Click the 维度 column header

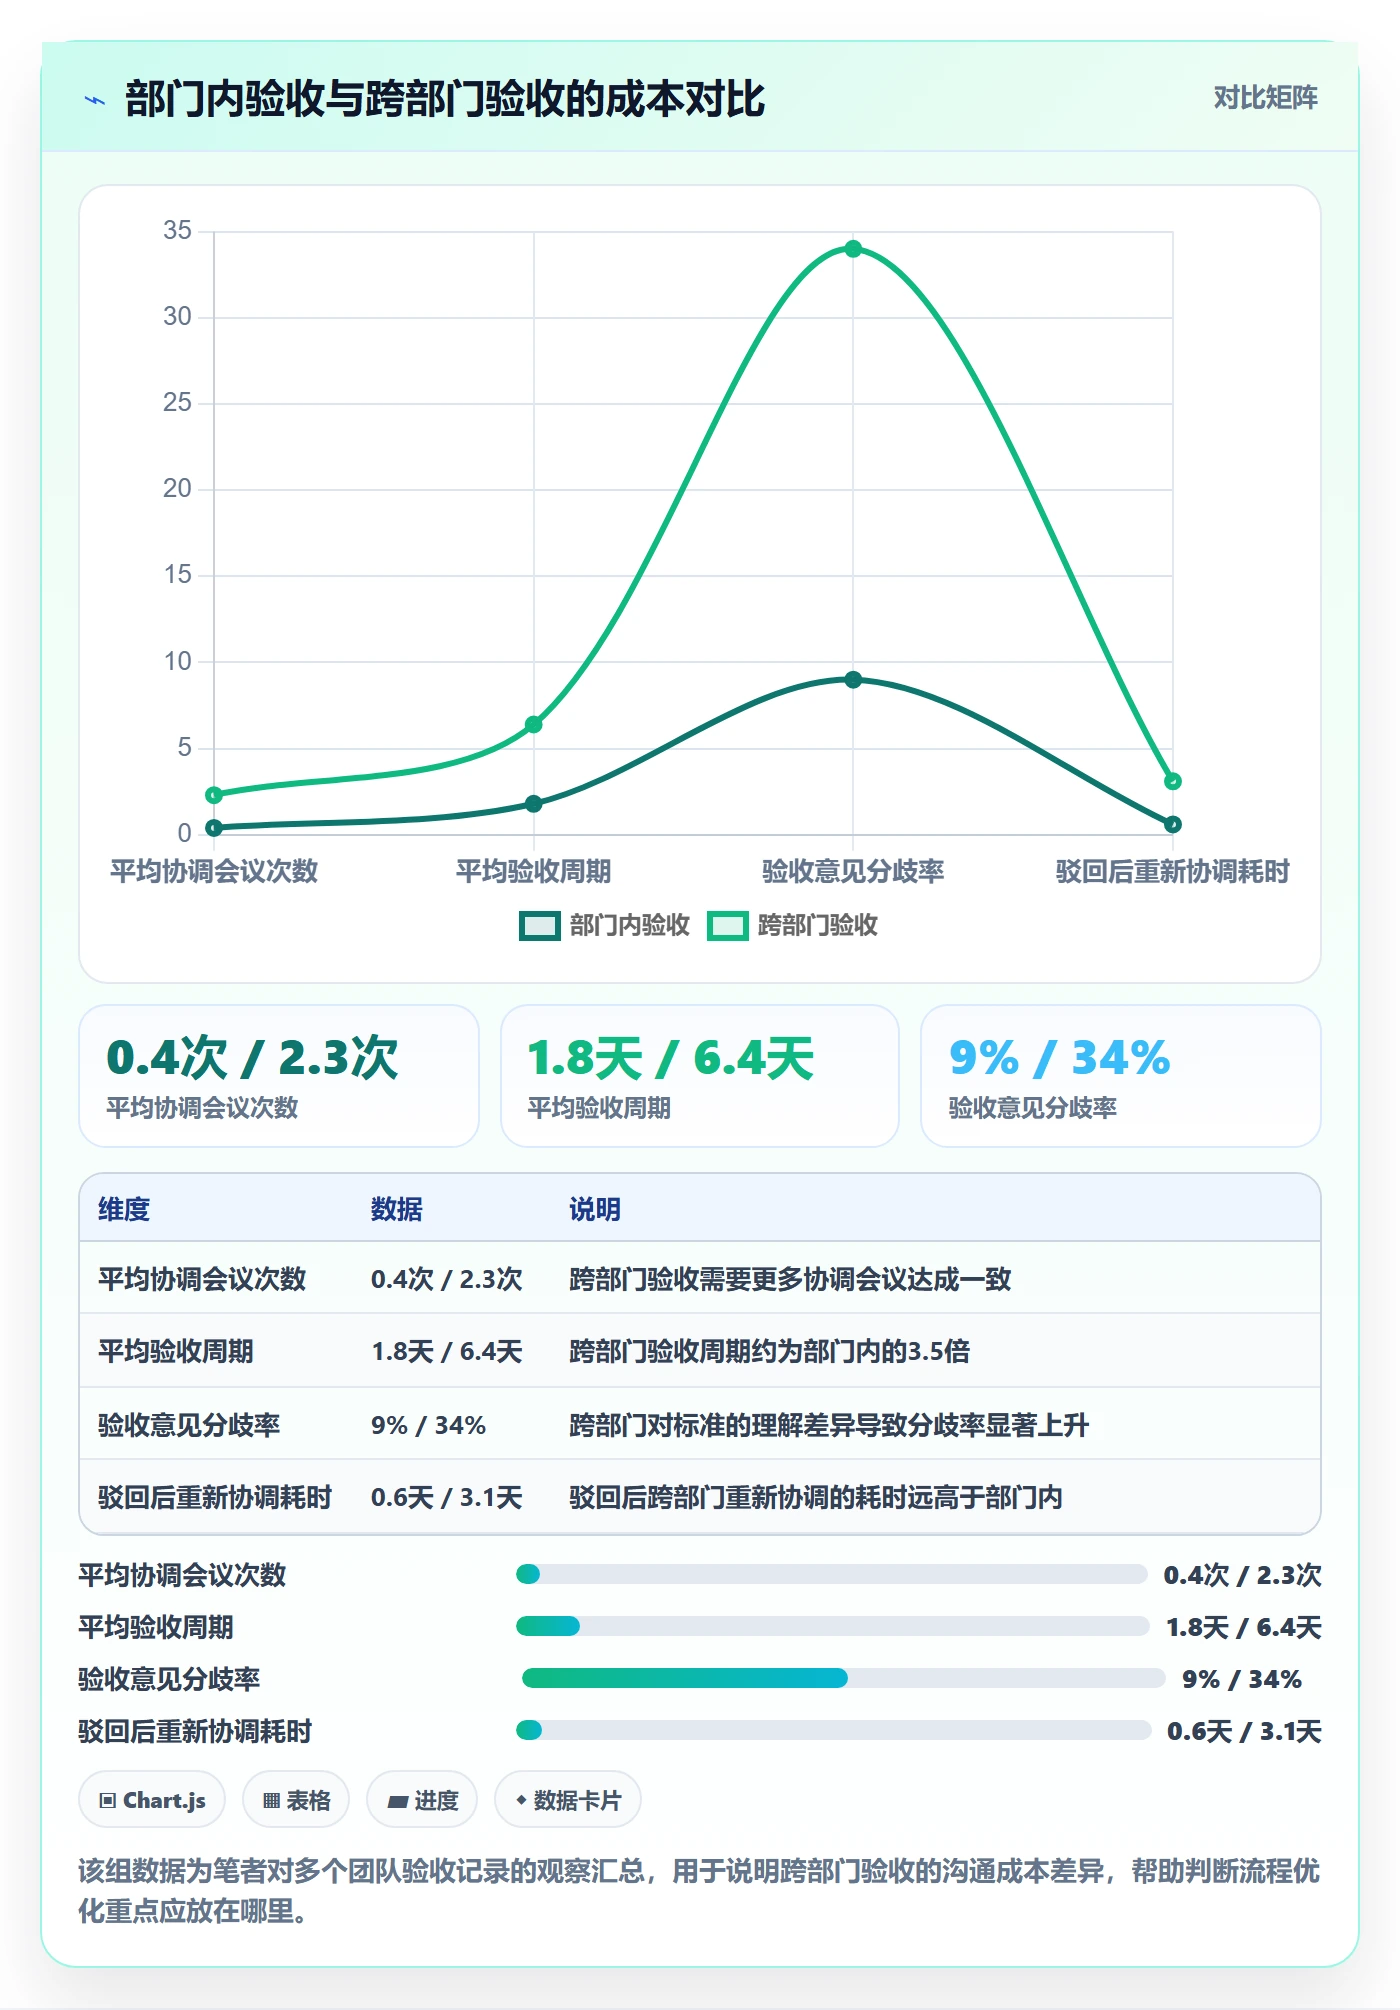(x=124, y=1209)
